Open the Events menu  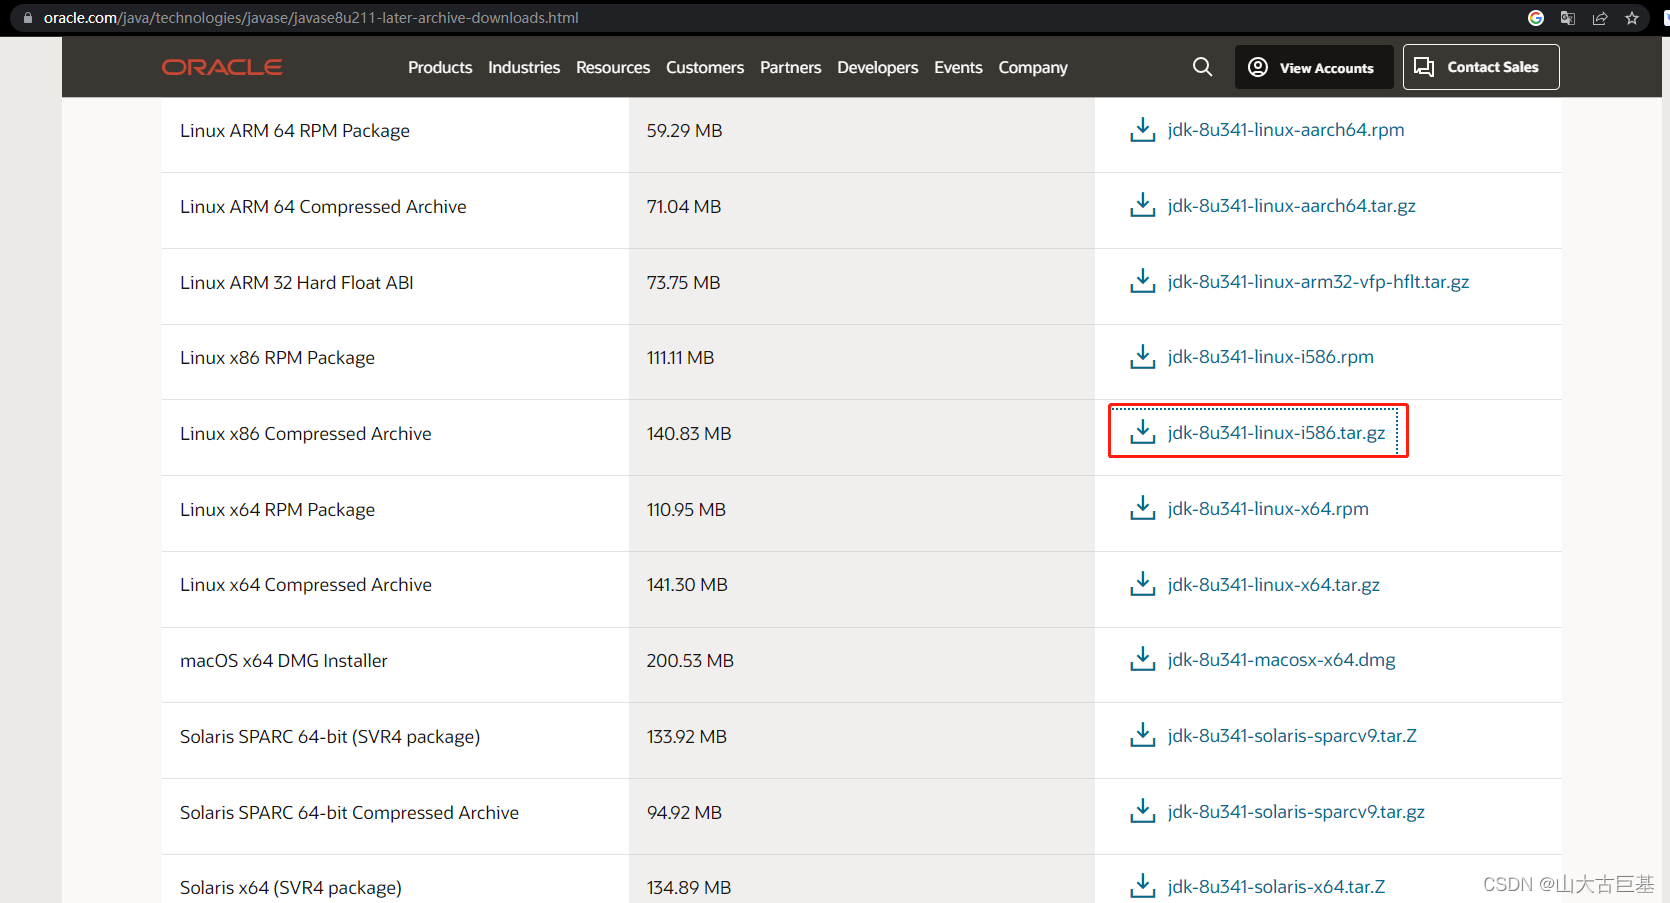point(958,67)
